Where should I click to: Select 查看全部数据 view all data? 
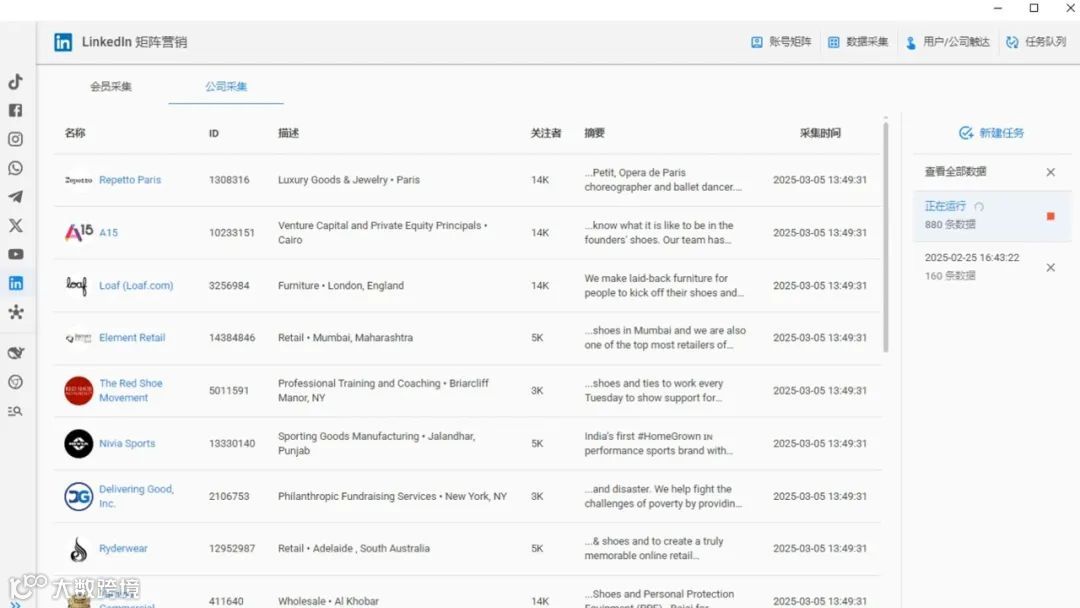tap(955, 171)
